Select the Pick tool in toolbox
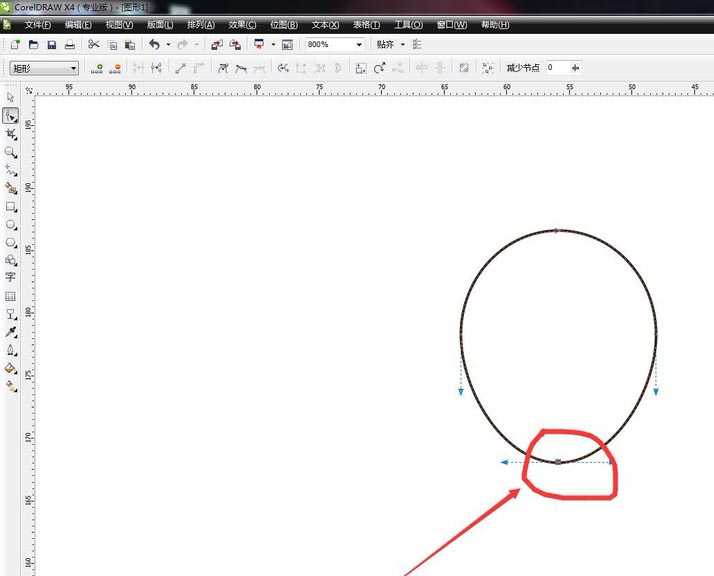This screenshot has height=576, width=714. pos(10,97)
